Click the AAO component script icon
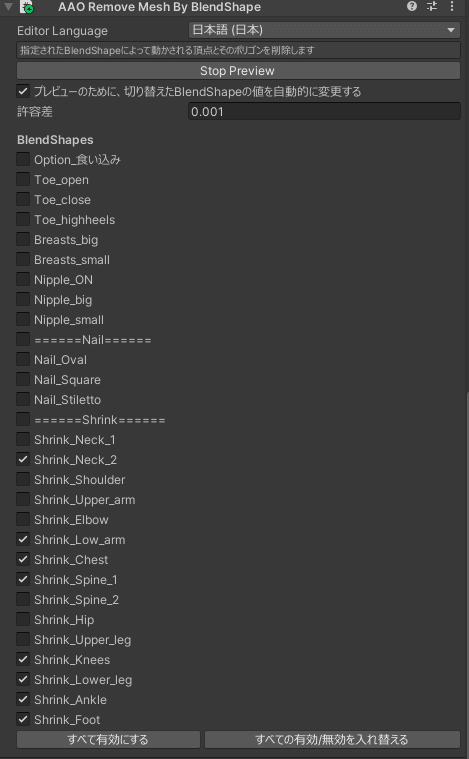 (27, 7)
